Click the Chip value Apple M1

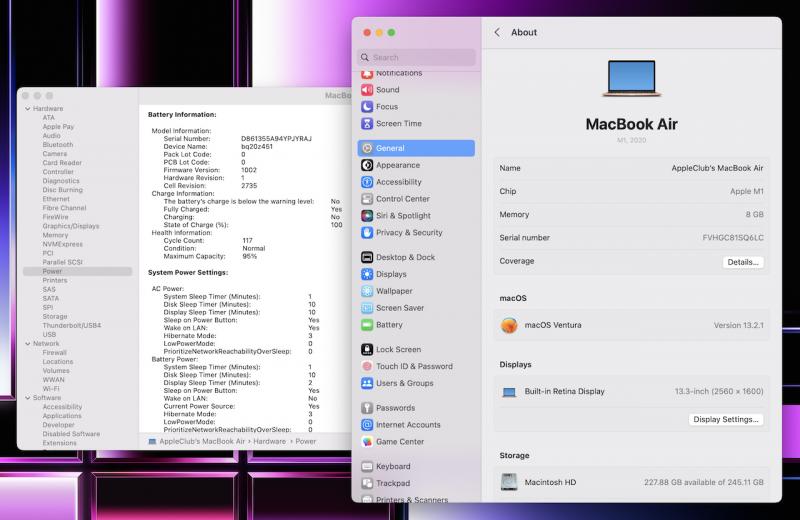click(x=746, y=191)
